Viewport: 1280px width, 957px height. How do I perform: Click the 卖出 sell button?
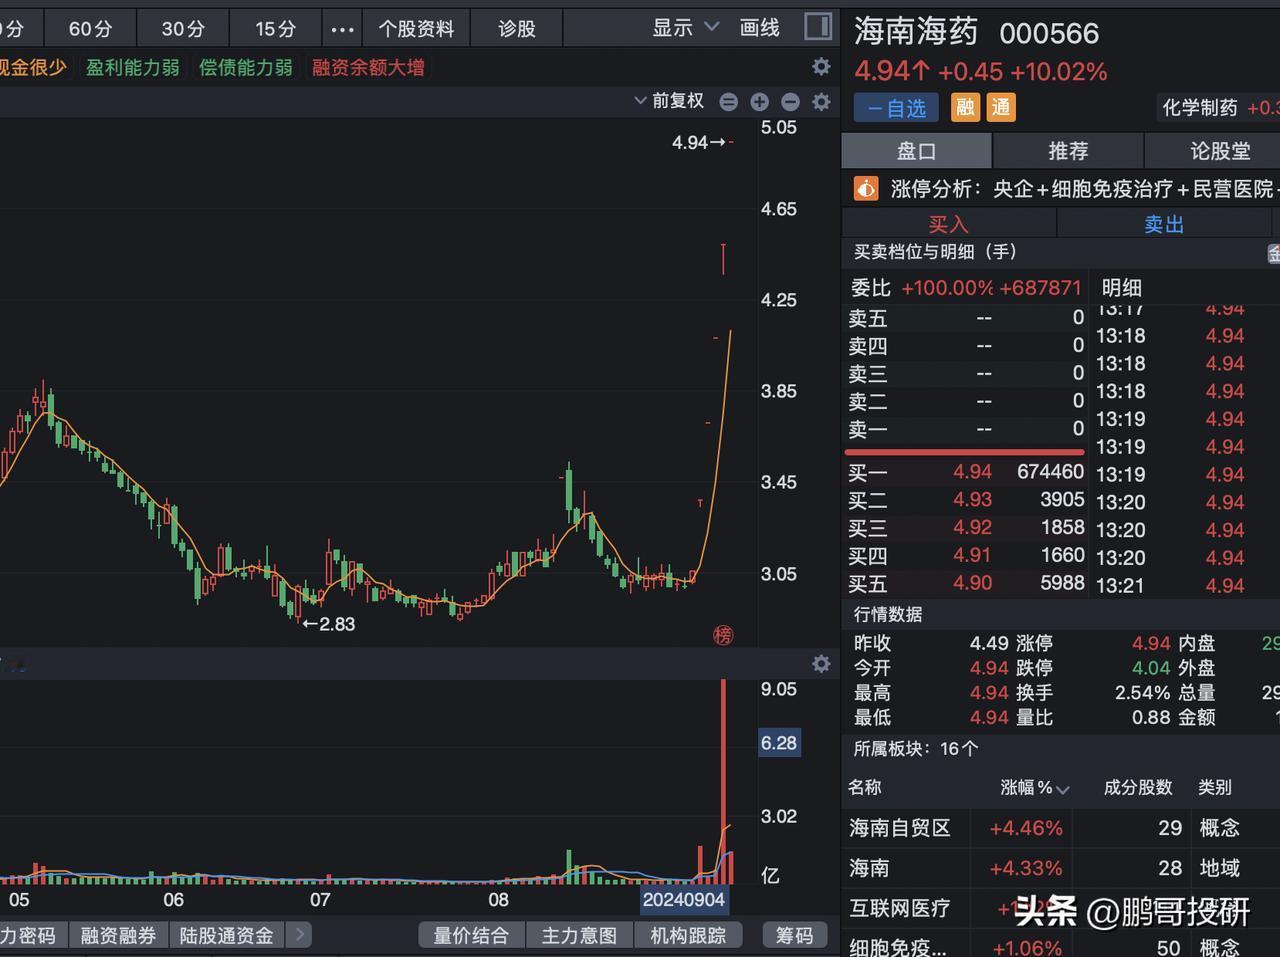(1164, 224)
